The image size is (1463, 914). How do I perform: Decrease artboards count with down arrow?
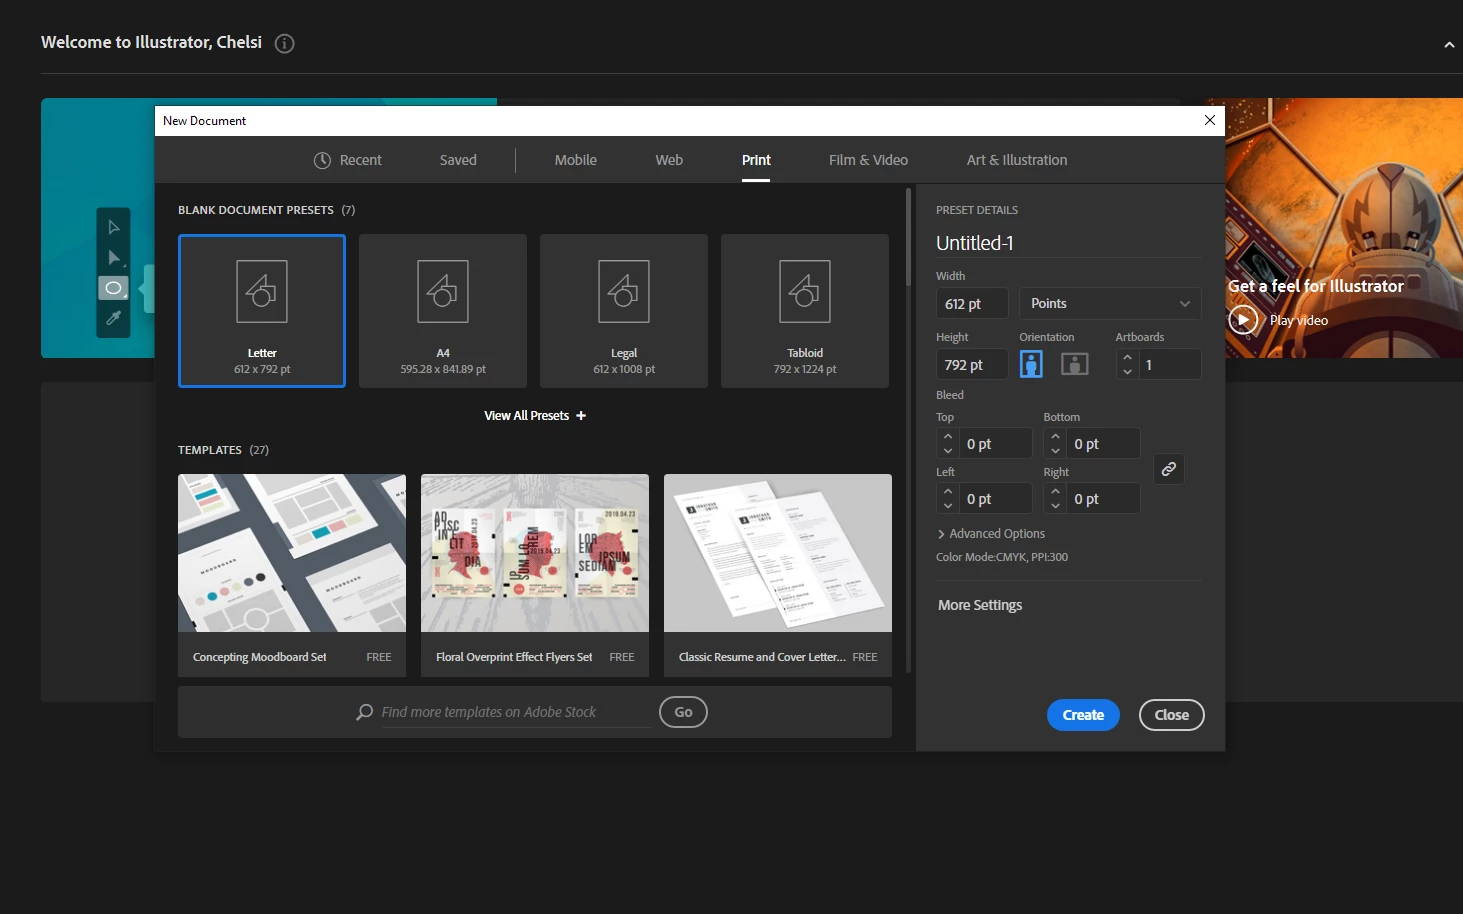click(x=1127, y=372)
